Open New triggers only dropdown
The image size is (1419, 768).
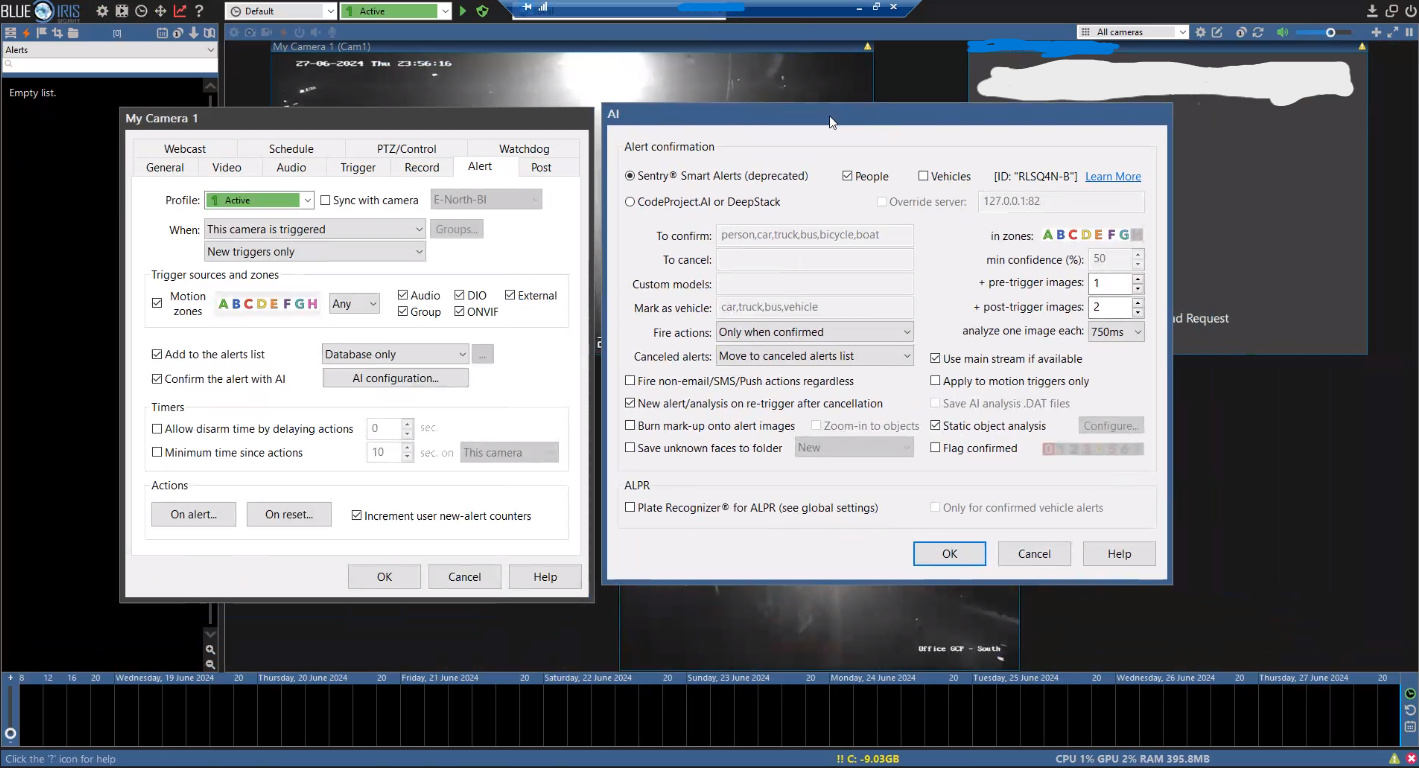point(315,252)
